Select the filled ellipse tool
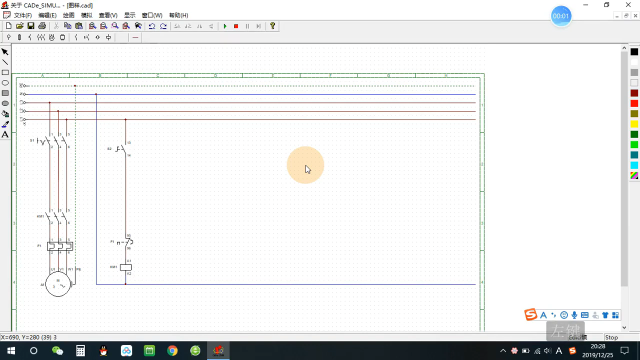Screen dimensions: 640x360 5,103
